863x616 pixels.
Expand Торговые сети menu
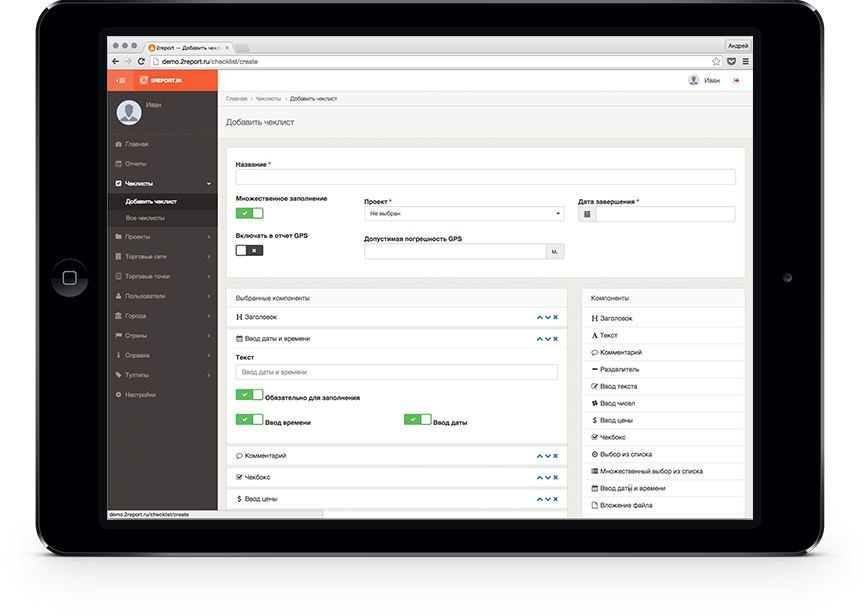coord(163,257)
